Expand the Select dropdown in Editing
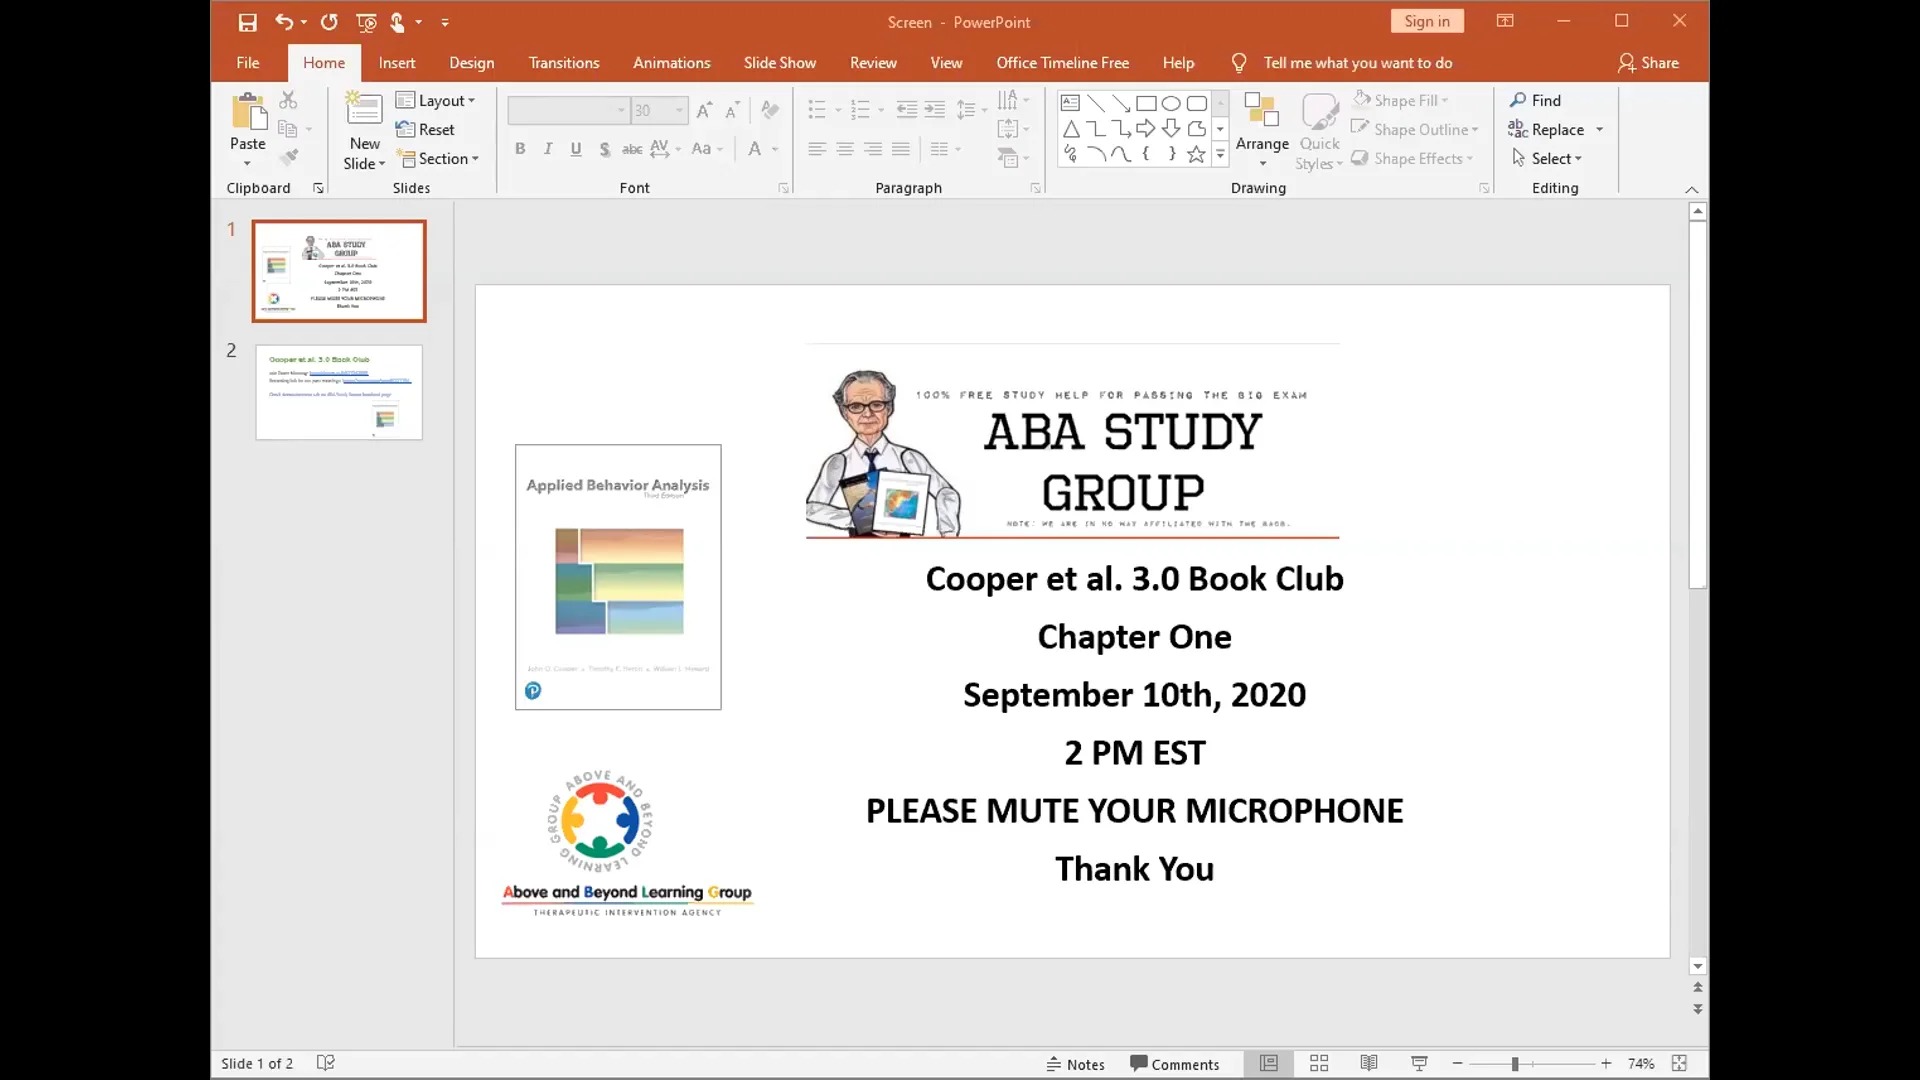The width and height of the screenshot is (1920, 1080). tap(1548, 158)
